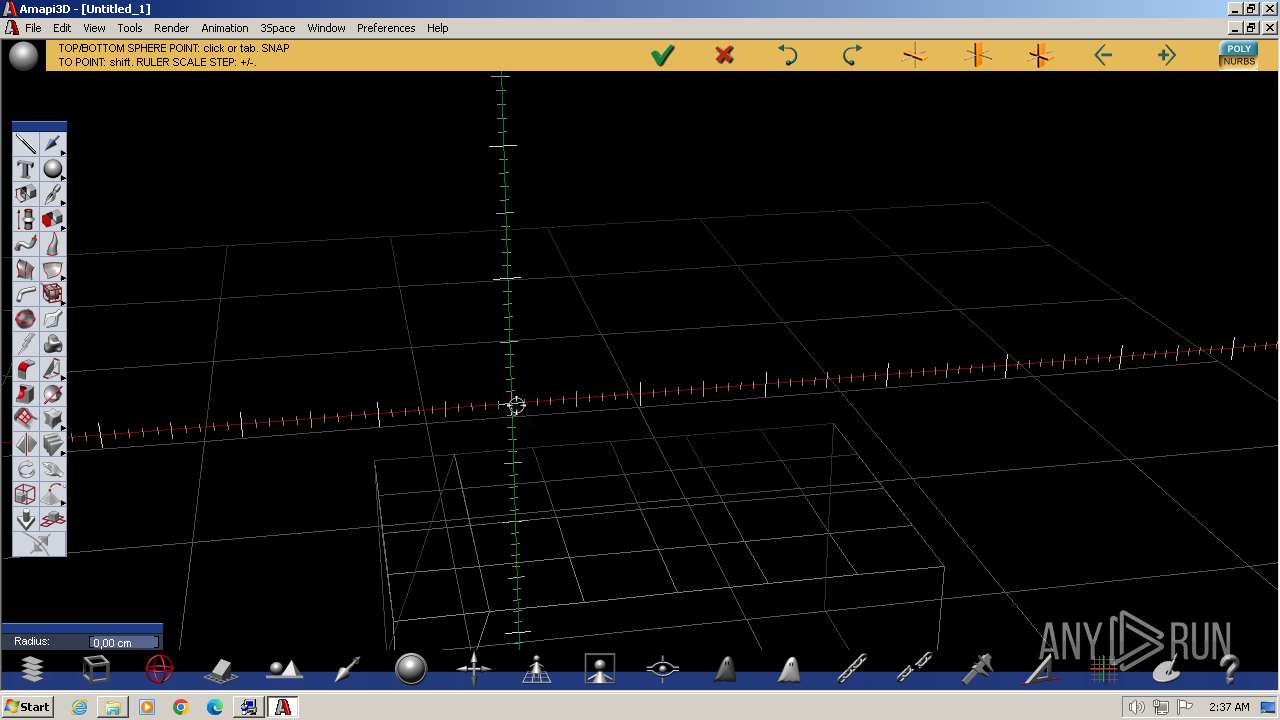Click the Amapi3D taskbar button

[x=283, y=707]
